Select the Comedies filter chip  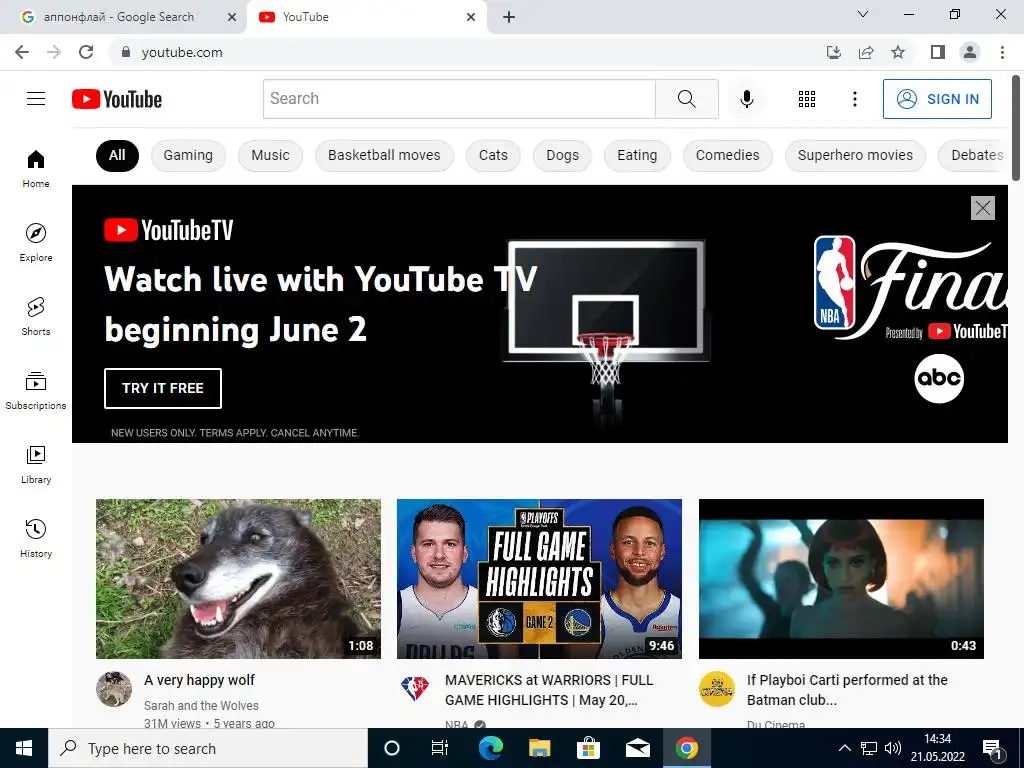tap(728, 155)
